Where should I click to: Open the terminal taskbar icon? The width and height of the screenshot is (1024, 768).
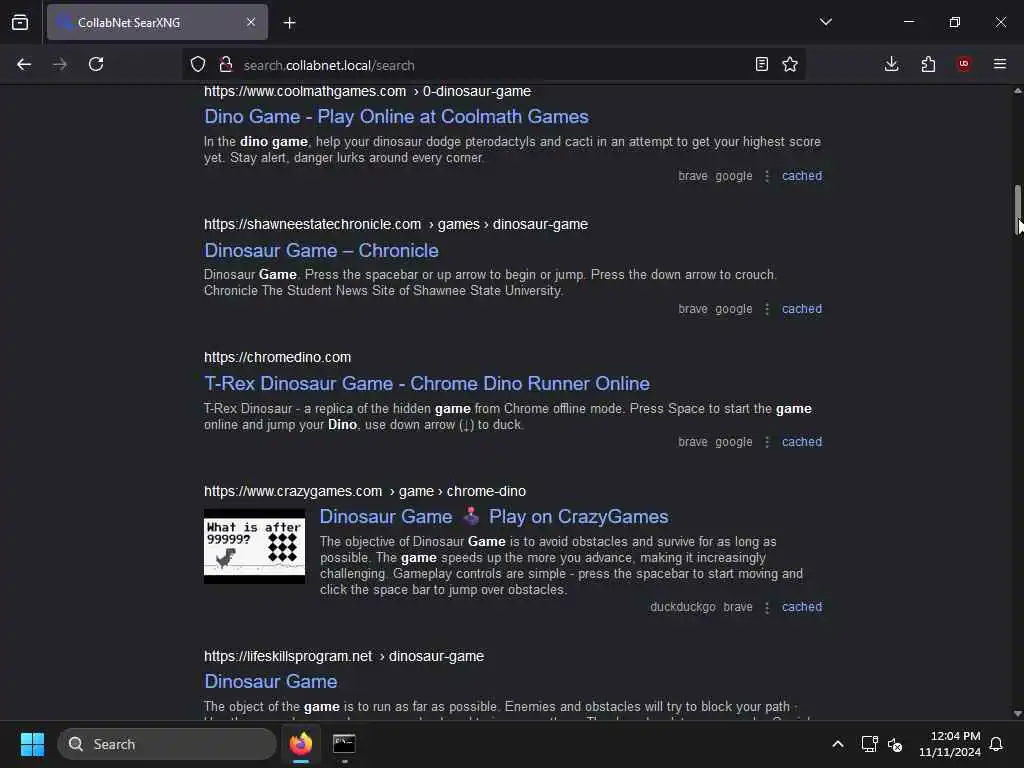pos(344,744)
